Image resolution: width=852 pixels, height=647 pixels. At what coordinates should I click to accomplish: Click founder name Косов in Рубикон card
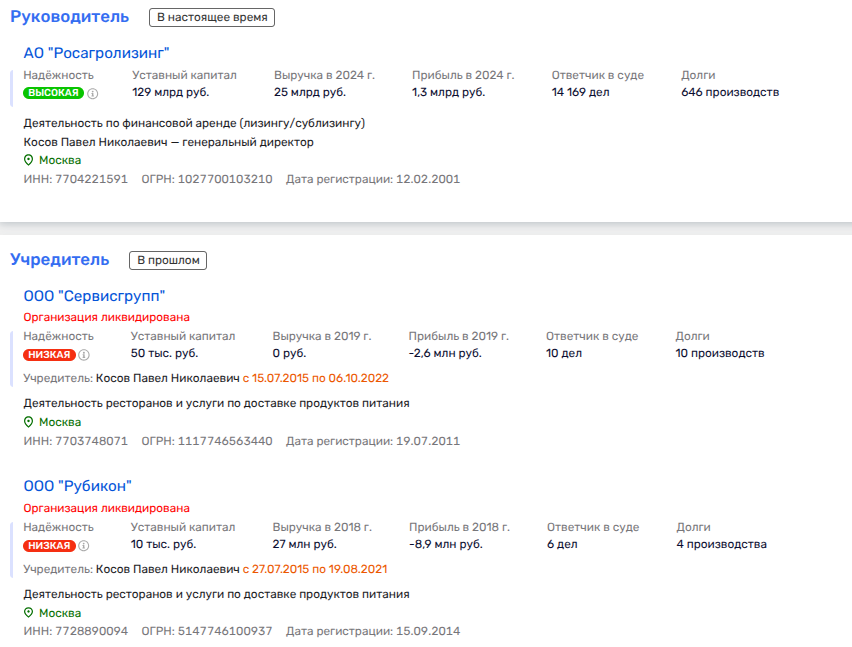pyautogui.click(x=167, y=569)
